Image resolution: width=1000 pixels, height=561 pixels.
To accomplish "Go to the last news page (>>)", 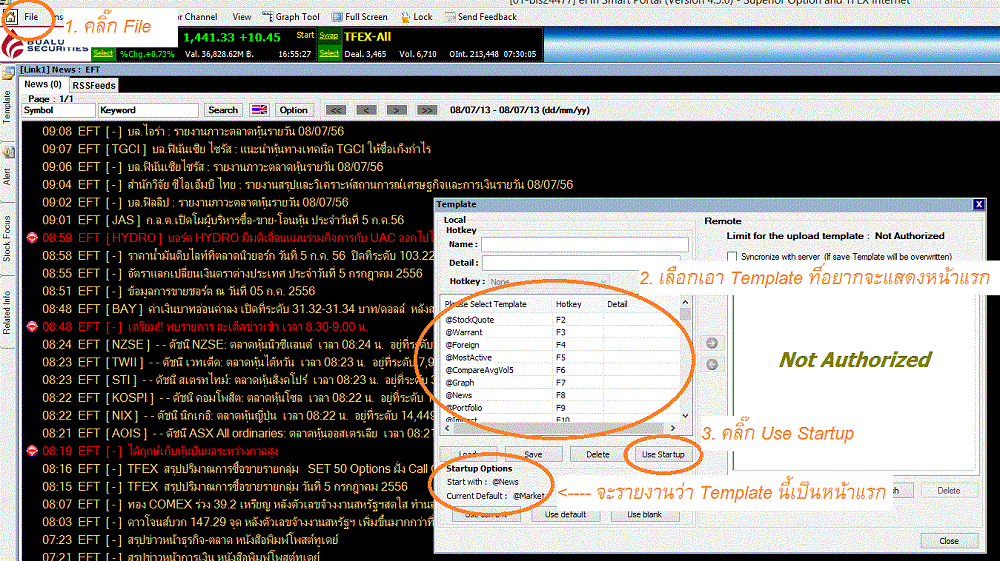I will pyautogui.click(x=427, y=110).
